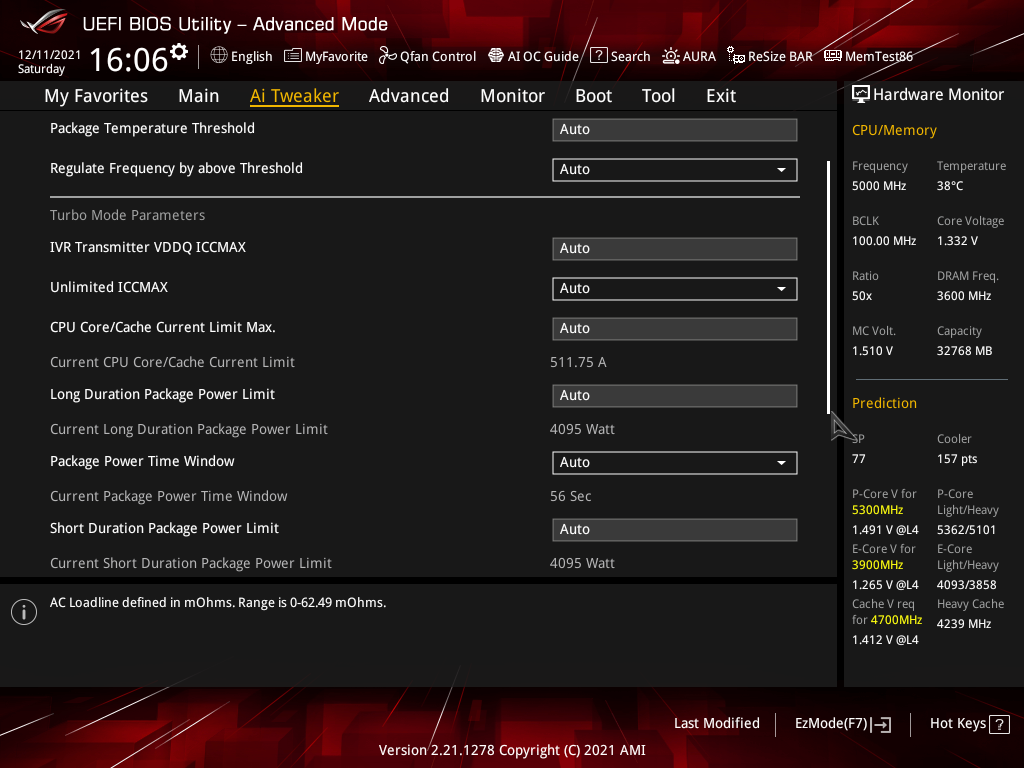
Task: Click the CPU/Memory section heading
Action: [894, 131]
